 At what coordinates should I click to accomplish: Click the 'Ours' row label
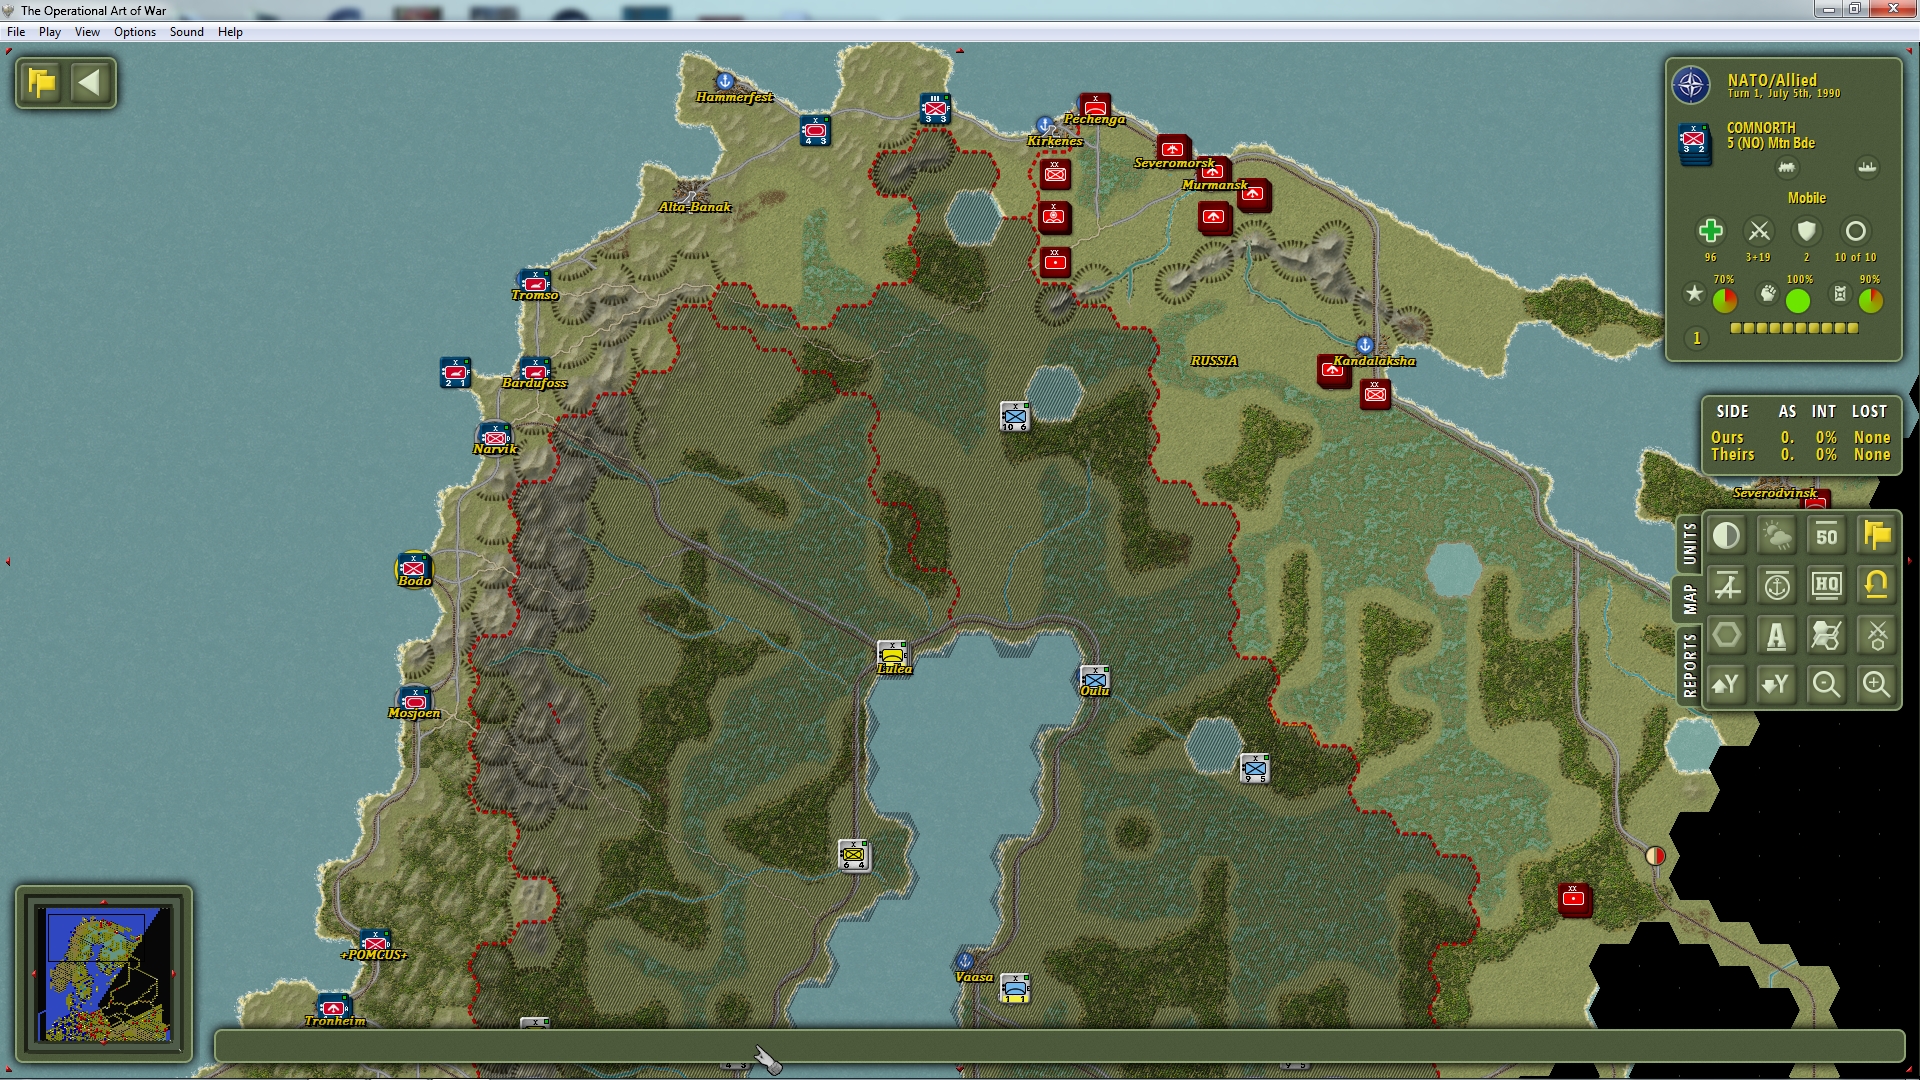[x=1727, y=438]
